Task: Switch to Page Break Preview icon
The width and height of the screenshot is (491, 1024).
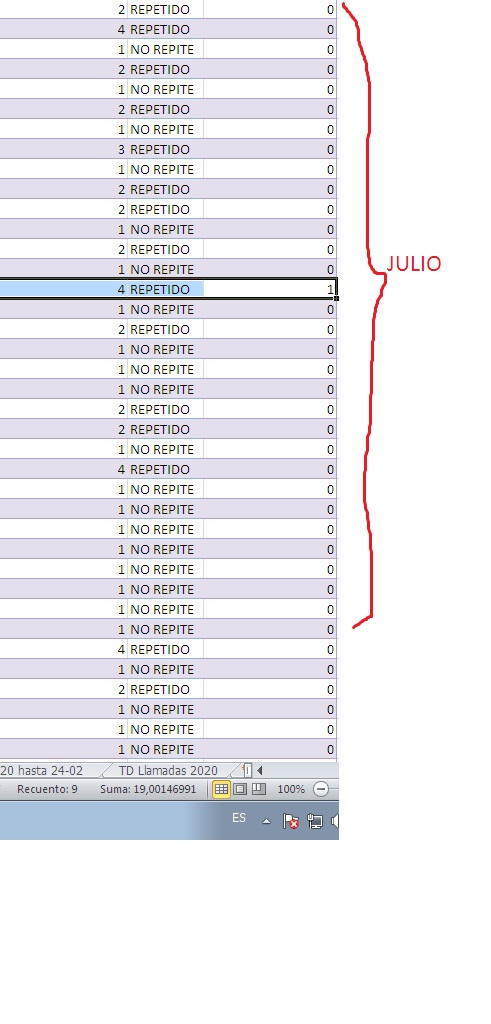Action: click(x=259, y=789)
